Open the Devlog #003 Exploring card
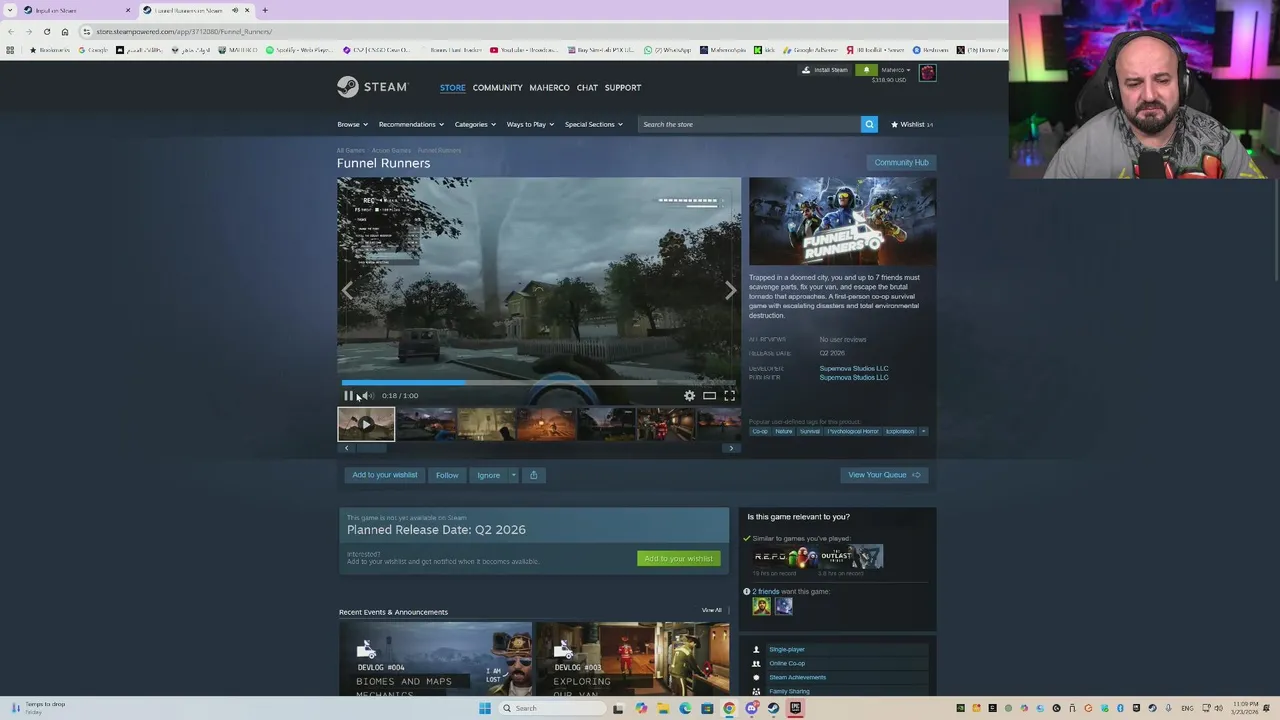Screen dimensions: 1280x720 point(632,658)
